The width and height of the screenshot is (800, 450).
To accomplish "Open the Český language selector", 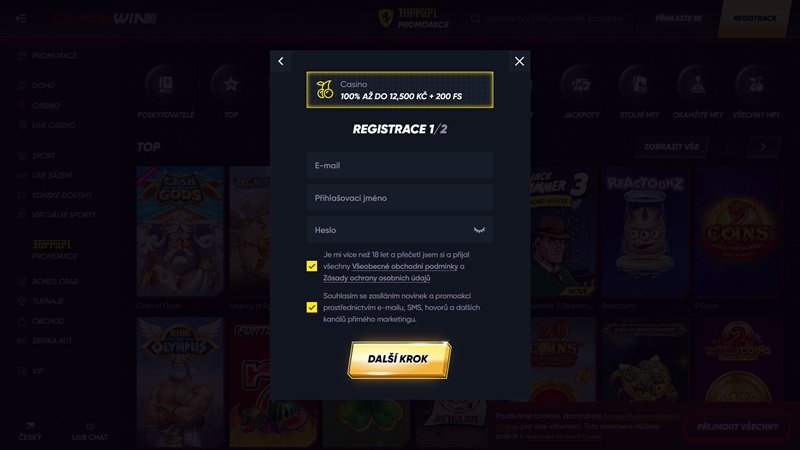I will (x=30, y=432).
